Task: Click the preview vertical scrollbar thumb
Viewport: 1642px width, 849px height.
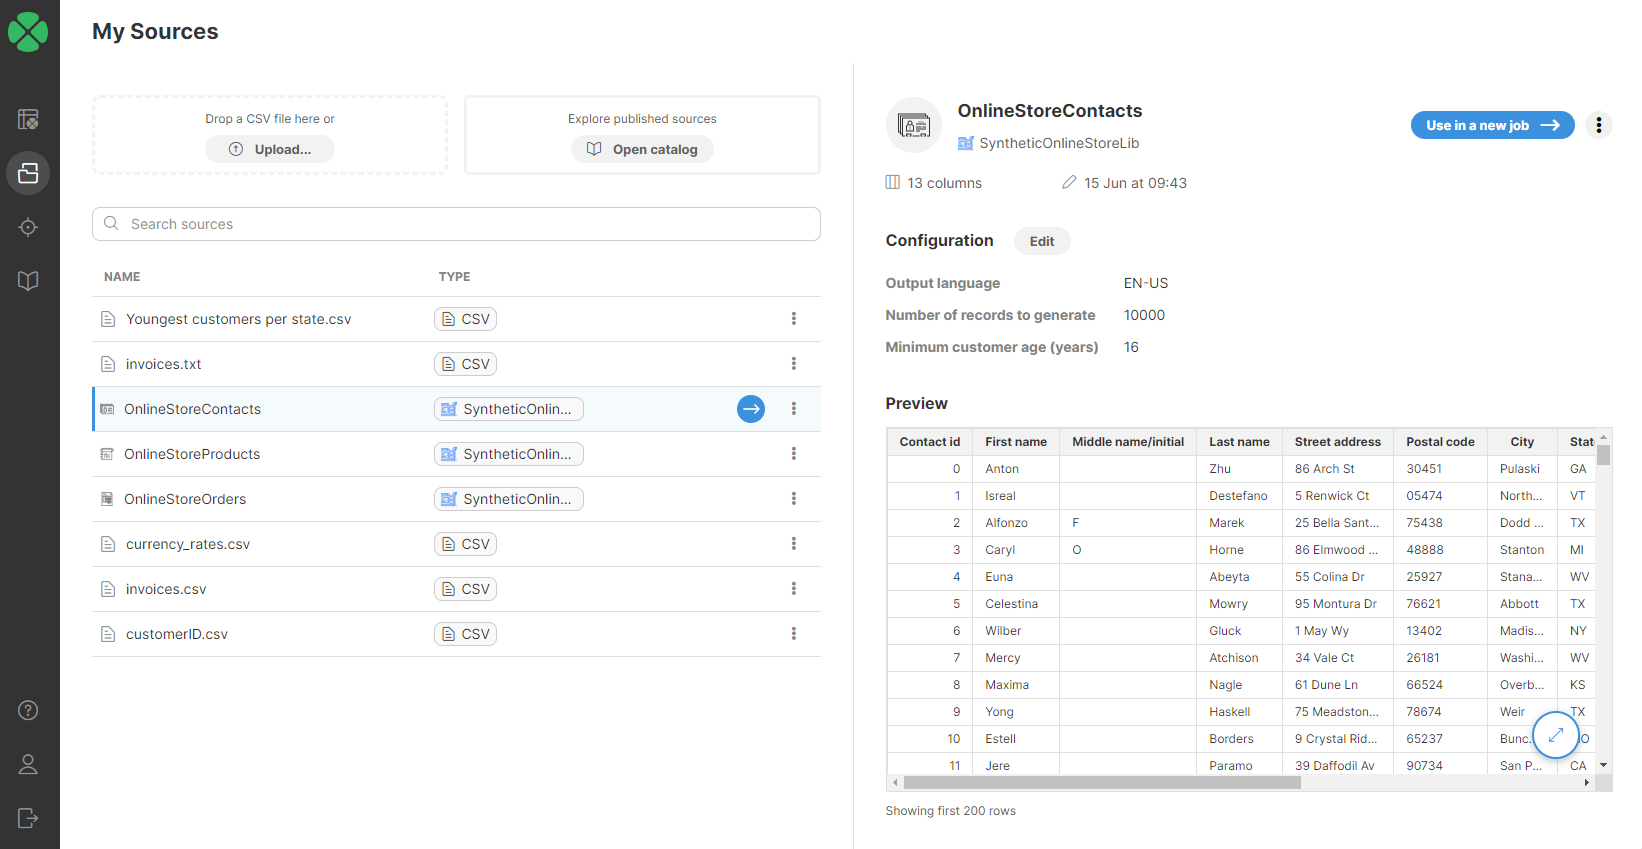Action: coord(1604,456)
